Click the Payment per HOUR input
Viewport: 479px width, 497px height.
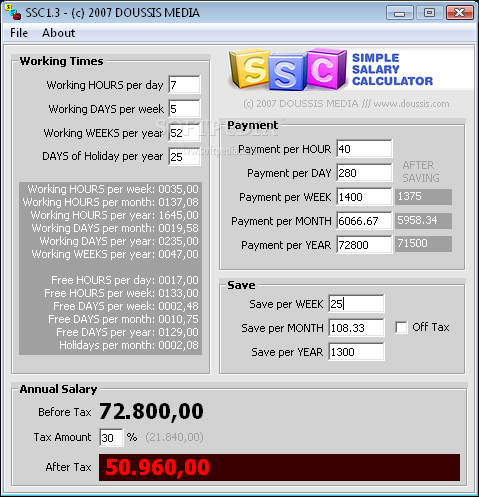click(364, 149)
